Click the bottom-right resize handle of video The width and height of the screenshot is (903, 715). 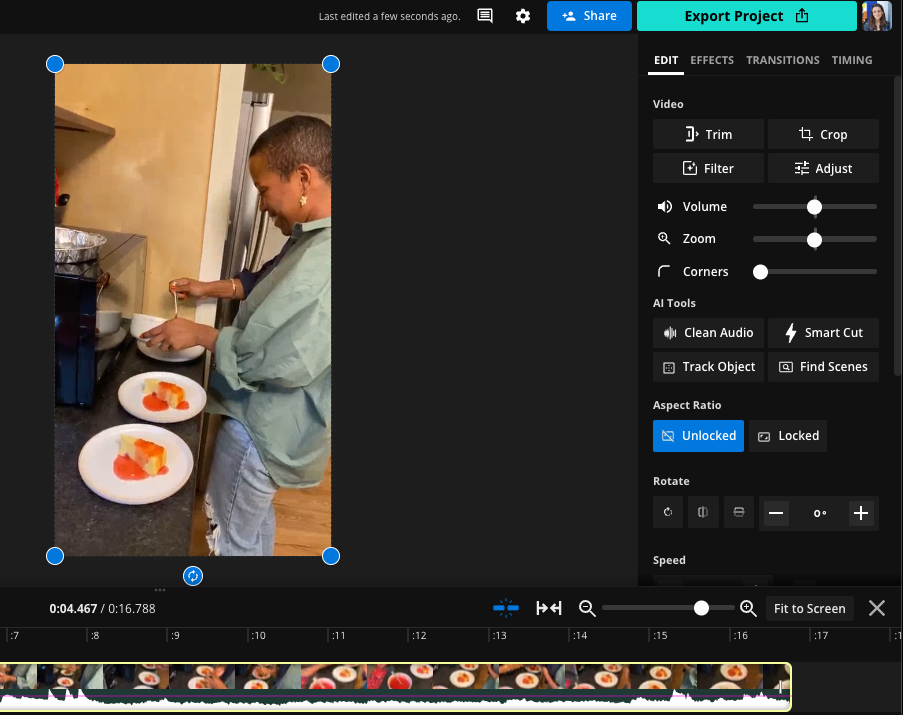click(x=331, y=556)
